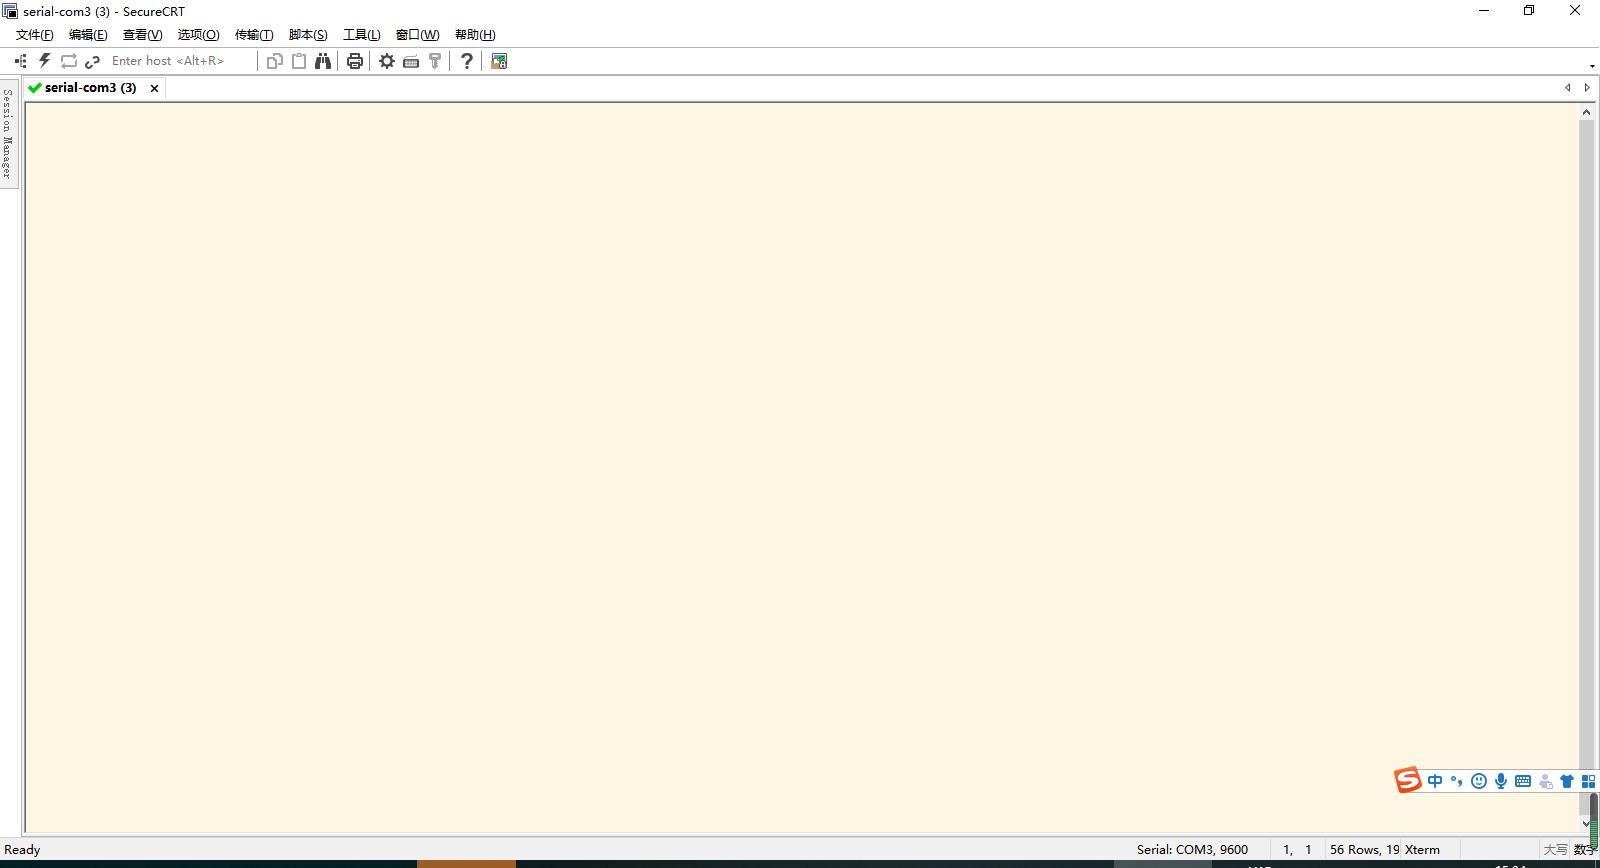Click the Sogou voice input microphone

click(1501, 781)
